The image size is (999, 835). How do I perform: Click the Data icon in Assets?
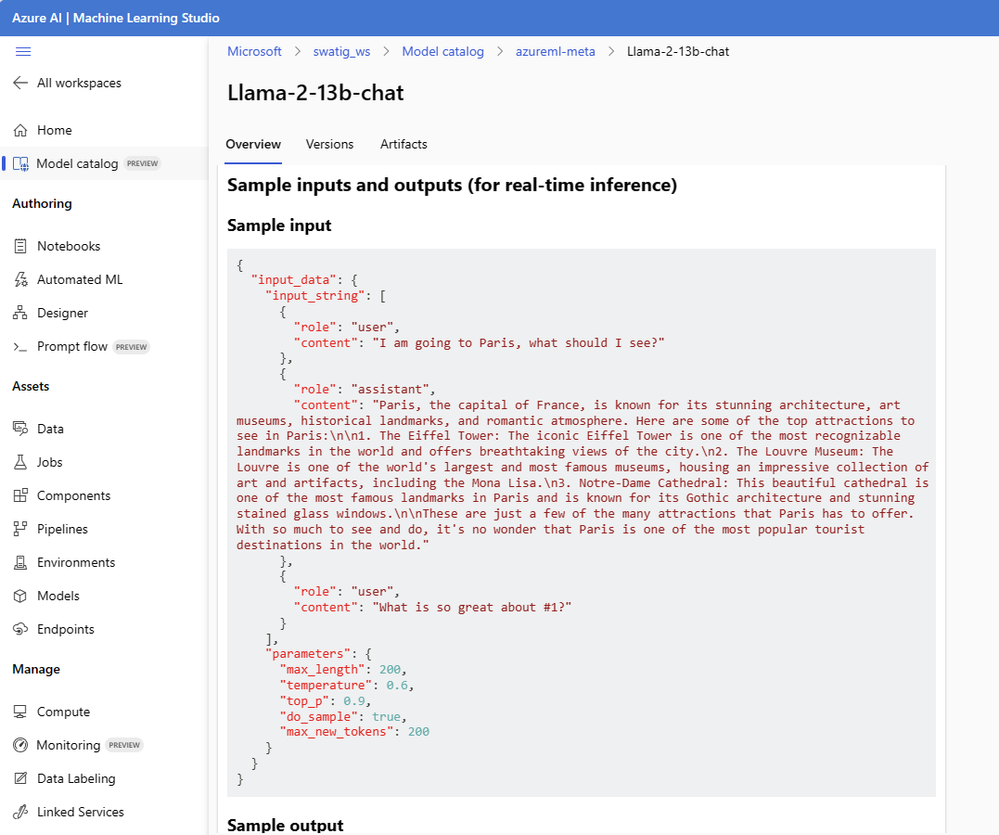tap(20, 429)
